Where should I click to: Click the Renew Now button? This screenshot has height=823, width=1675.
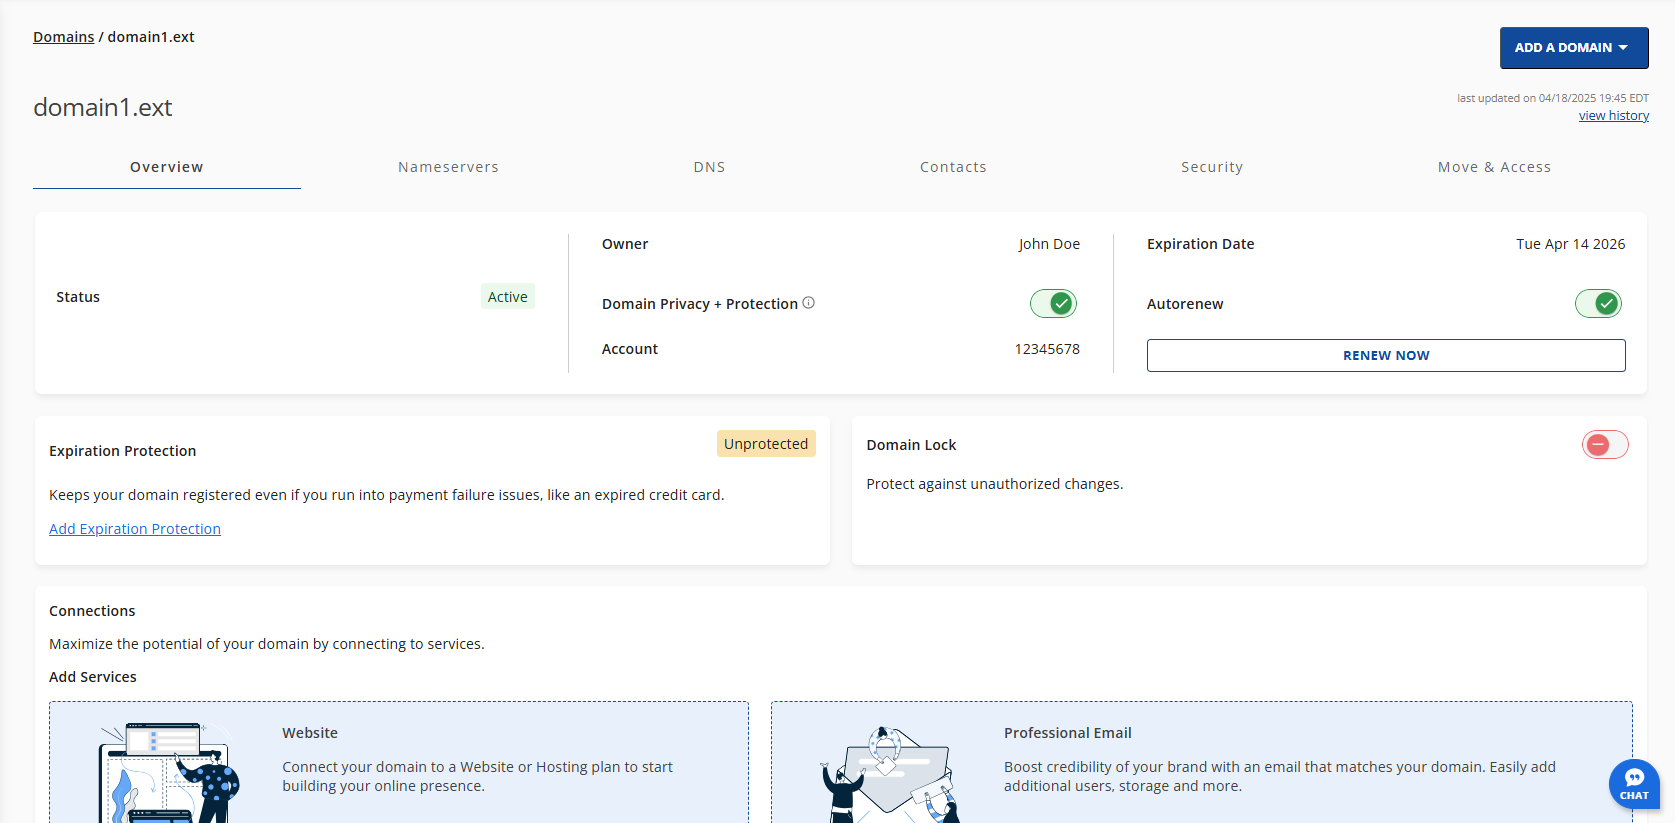tap(1386, 355)
